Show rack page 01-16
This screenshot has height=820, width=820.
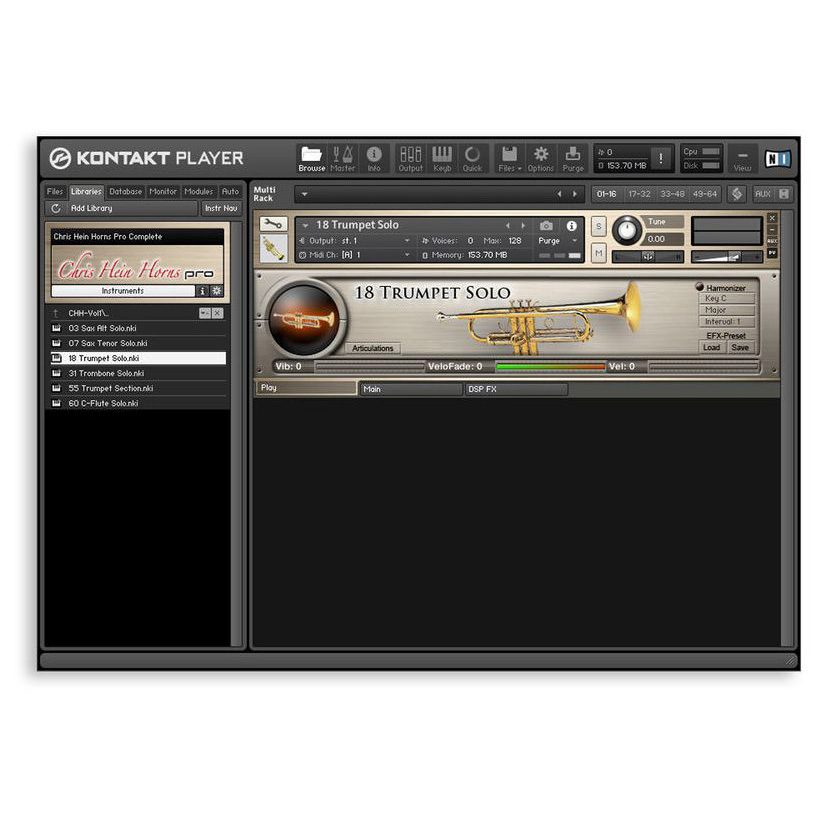[607, 194]
